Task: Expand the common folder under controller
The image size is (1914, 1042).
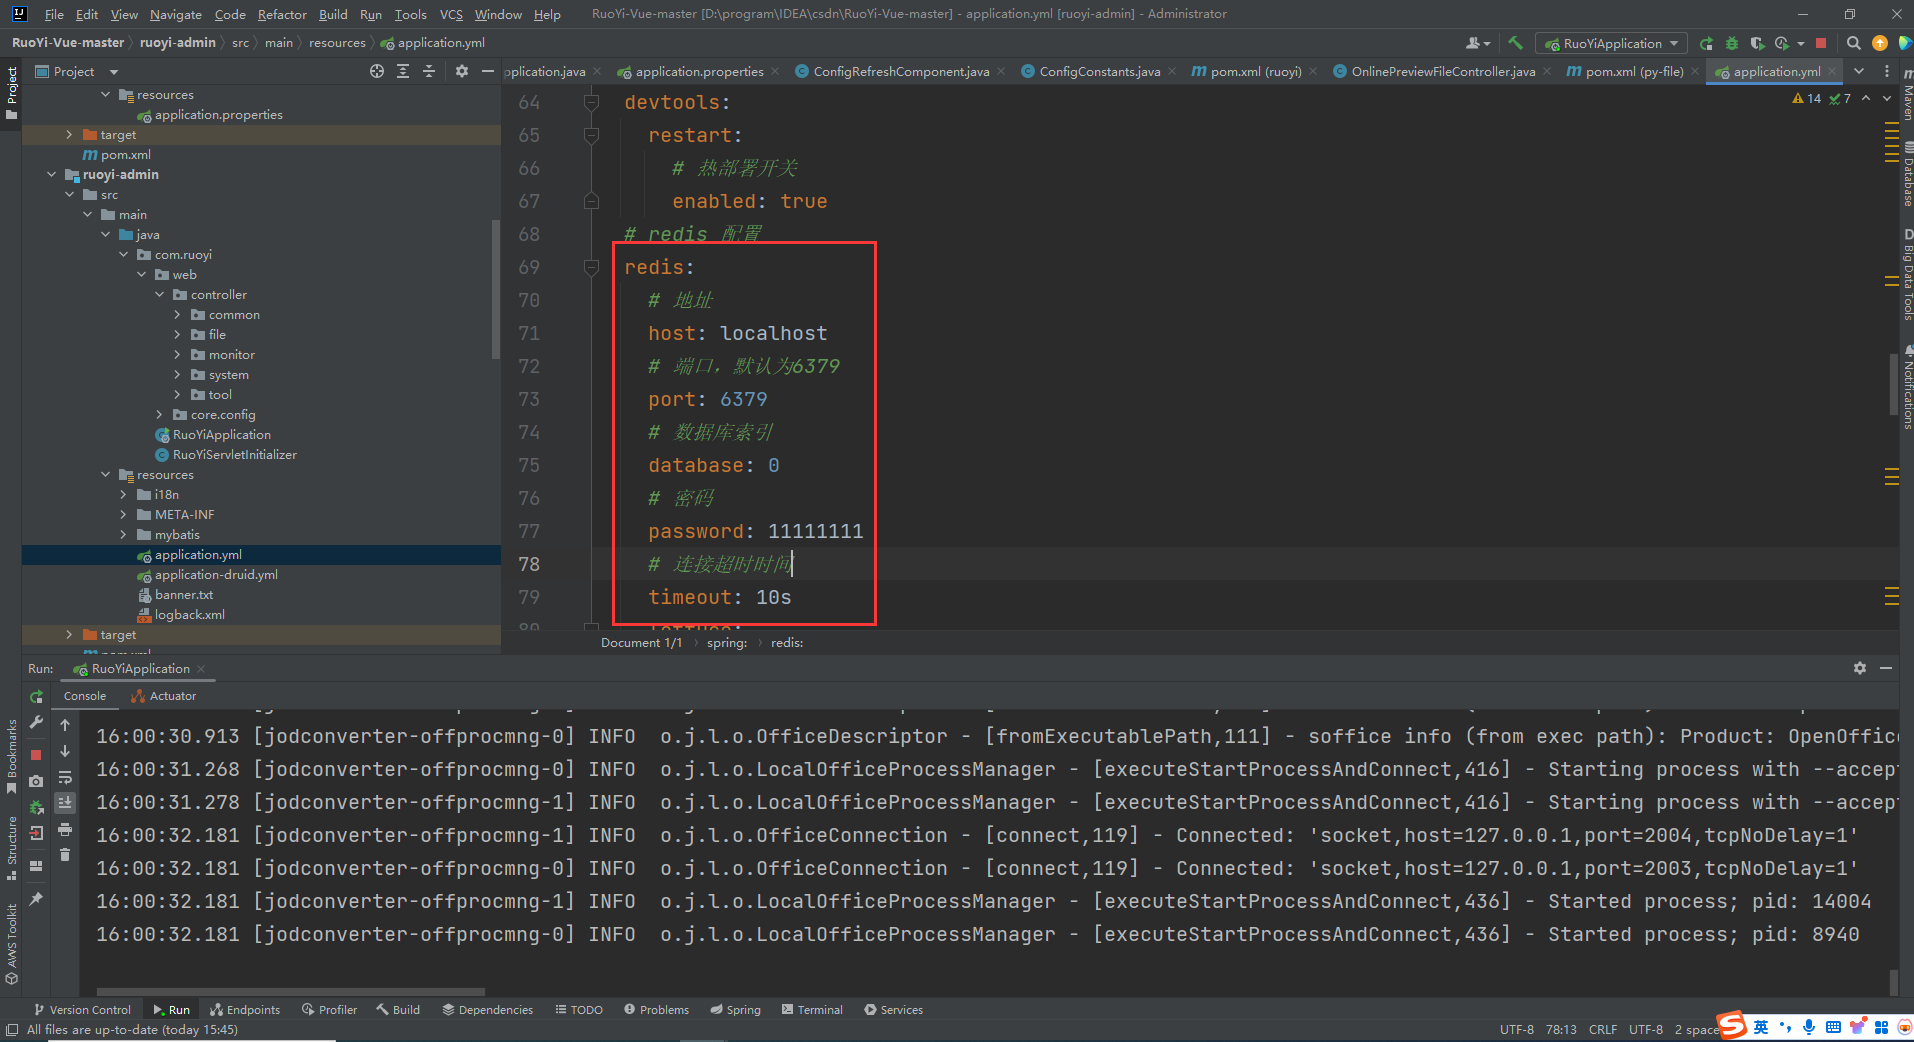Action: click(x=178, y=314)
